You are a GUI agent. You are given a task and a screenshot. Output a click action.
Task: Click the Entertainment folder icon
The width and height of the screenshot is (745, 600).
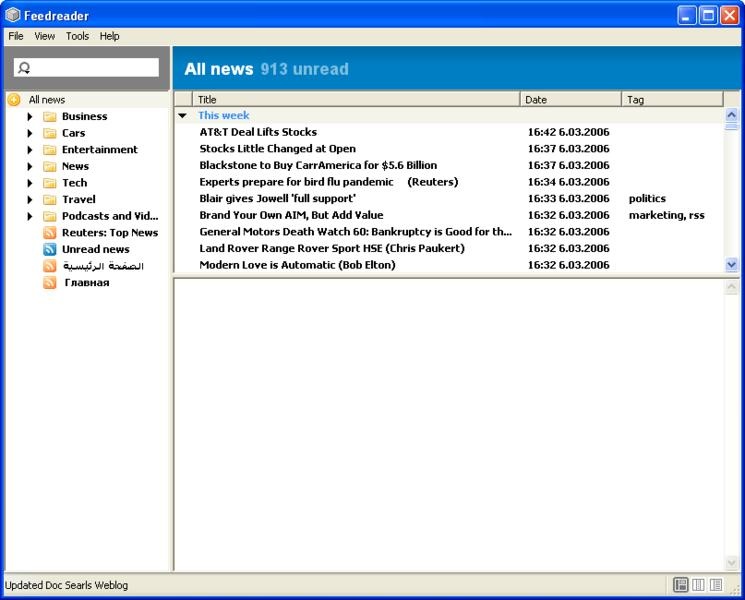click(49, 150)
